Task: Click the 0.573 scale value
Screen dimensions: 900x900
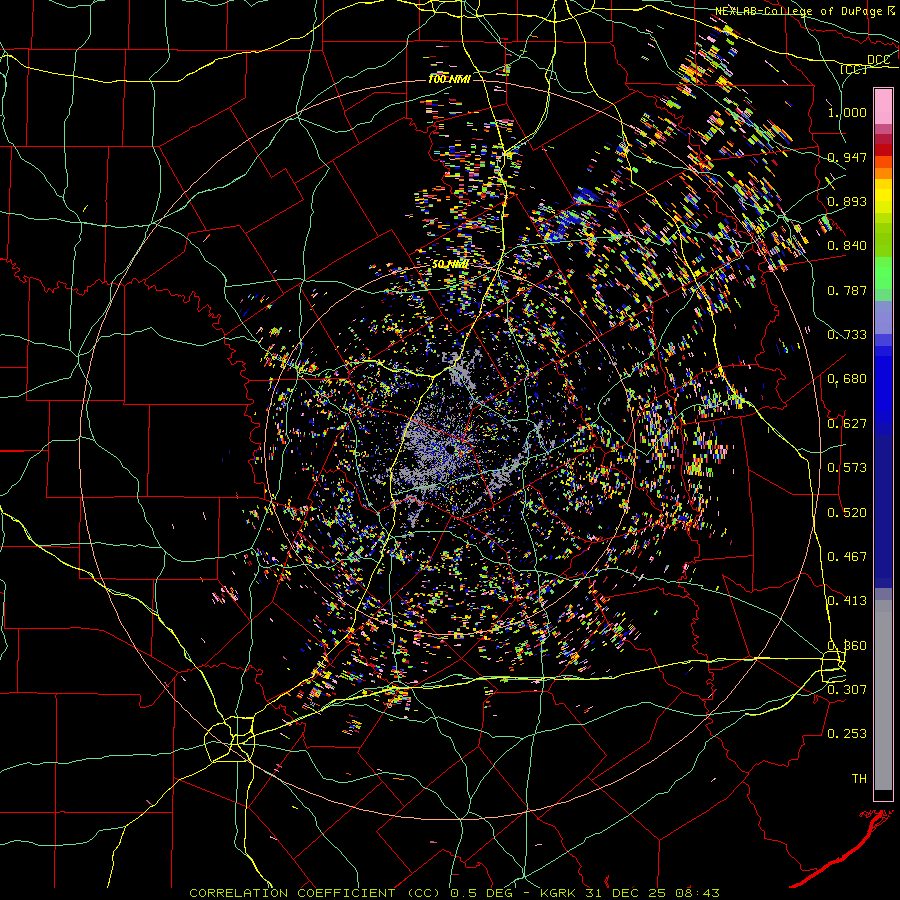Action: pos(847,467)
